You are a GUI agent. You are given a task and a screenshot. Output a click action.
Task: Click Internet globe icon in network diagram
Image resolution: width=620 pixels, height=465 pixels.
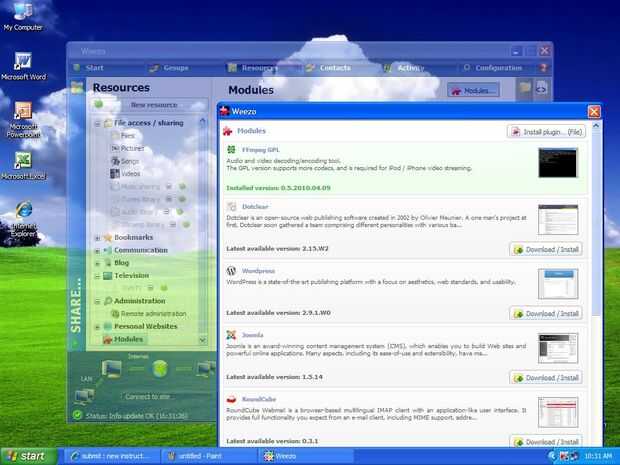(160, 369)
